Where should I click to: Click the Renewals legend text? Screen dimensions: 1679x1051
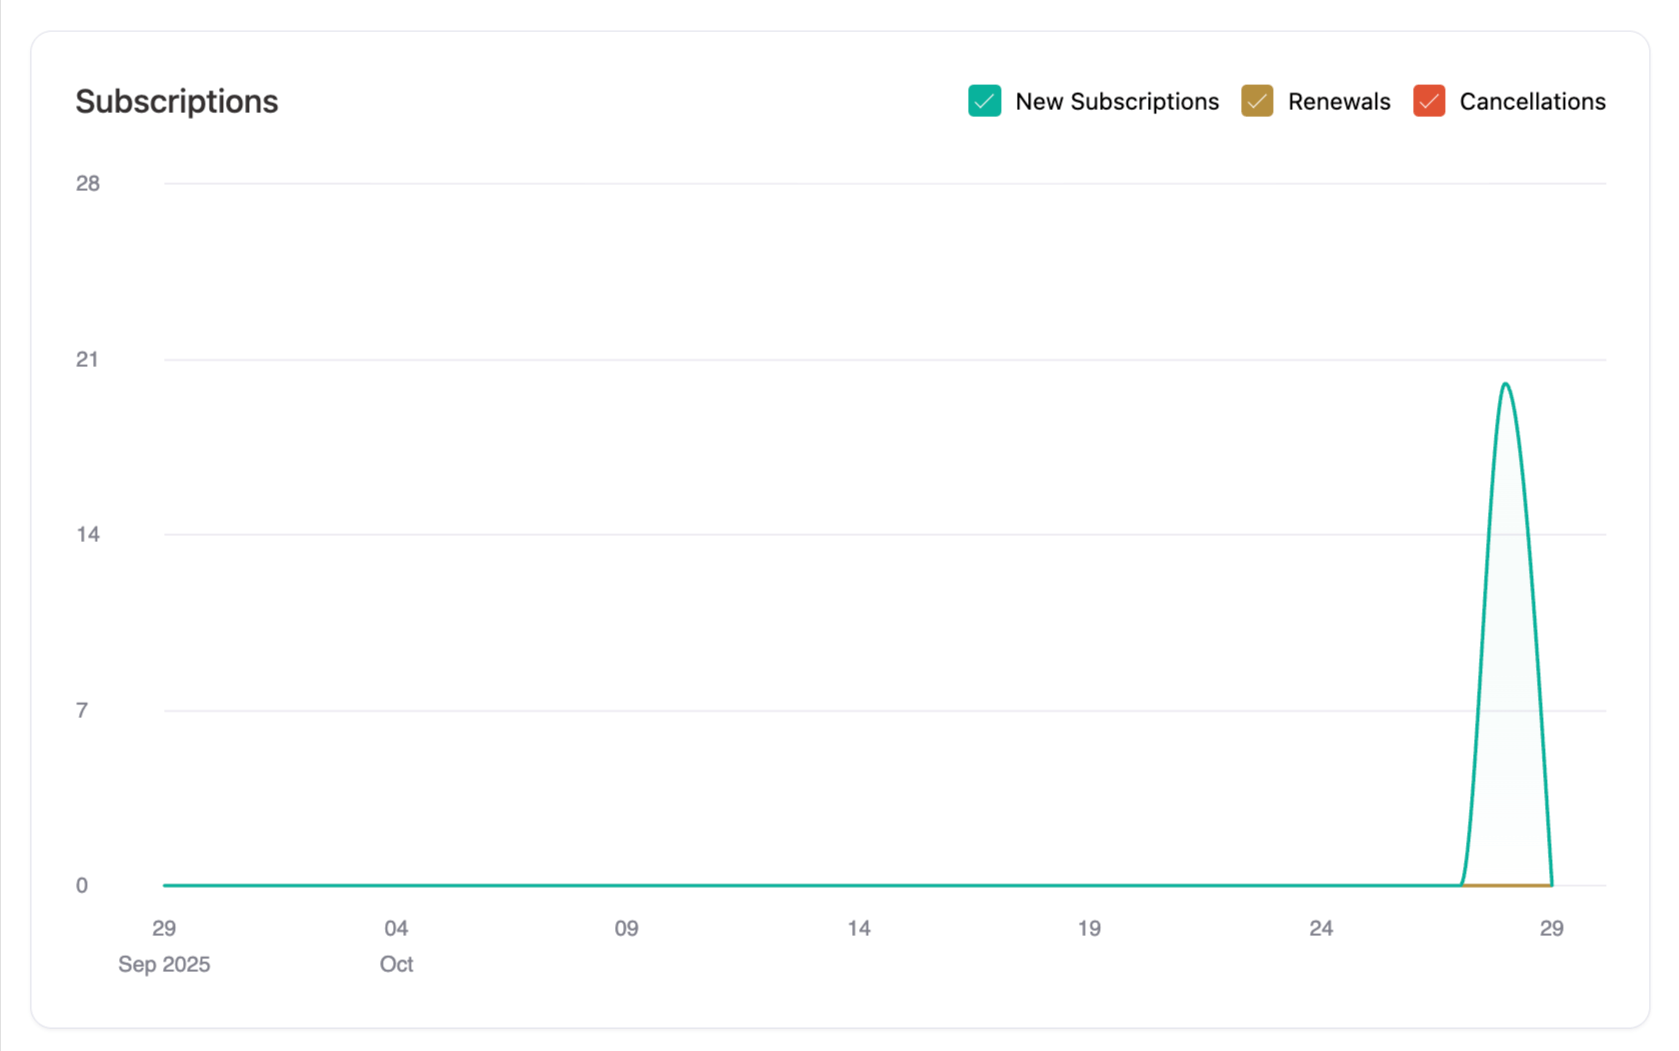coord(1339,101)
